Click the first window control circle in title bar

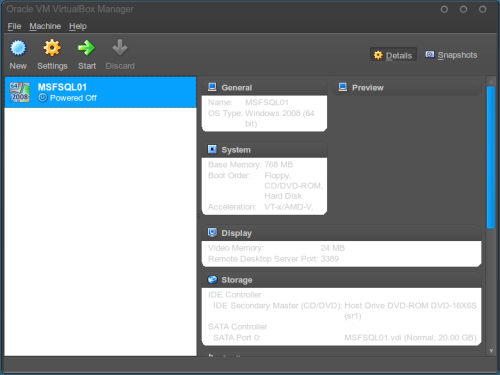(x=444, y=9)
